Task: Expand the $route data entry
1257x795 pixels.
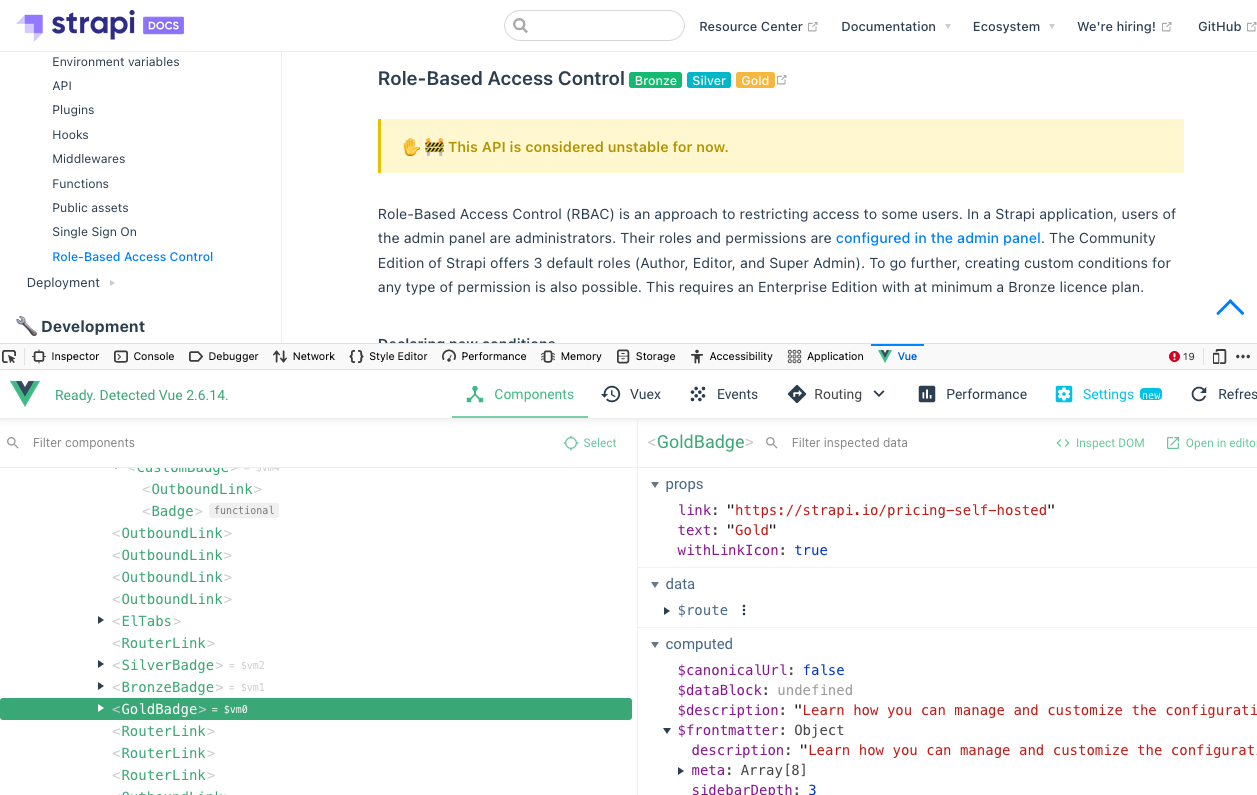Action: (x=668, y=610)
